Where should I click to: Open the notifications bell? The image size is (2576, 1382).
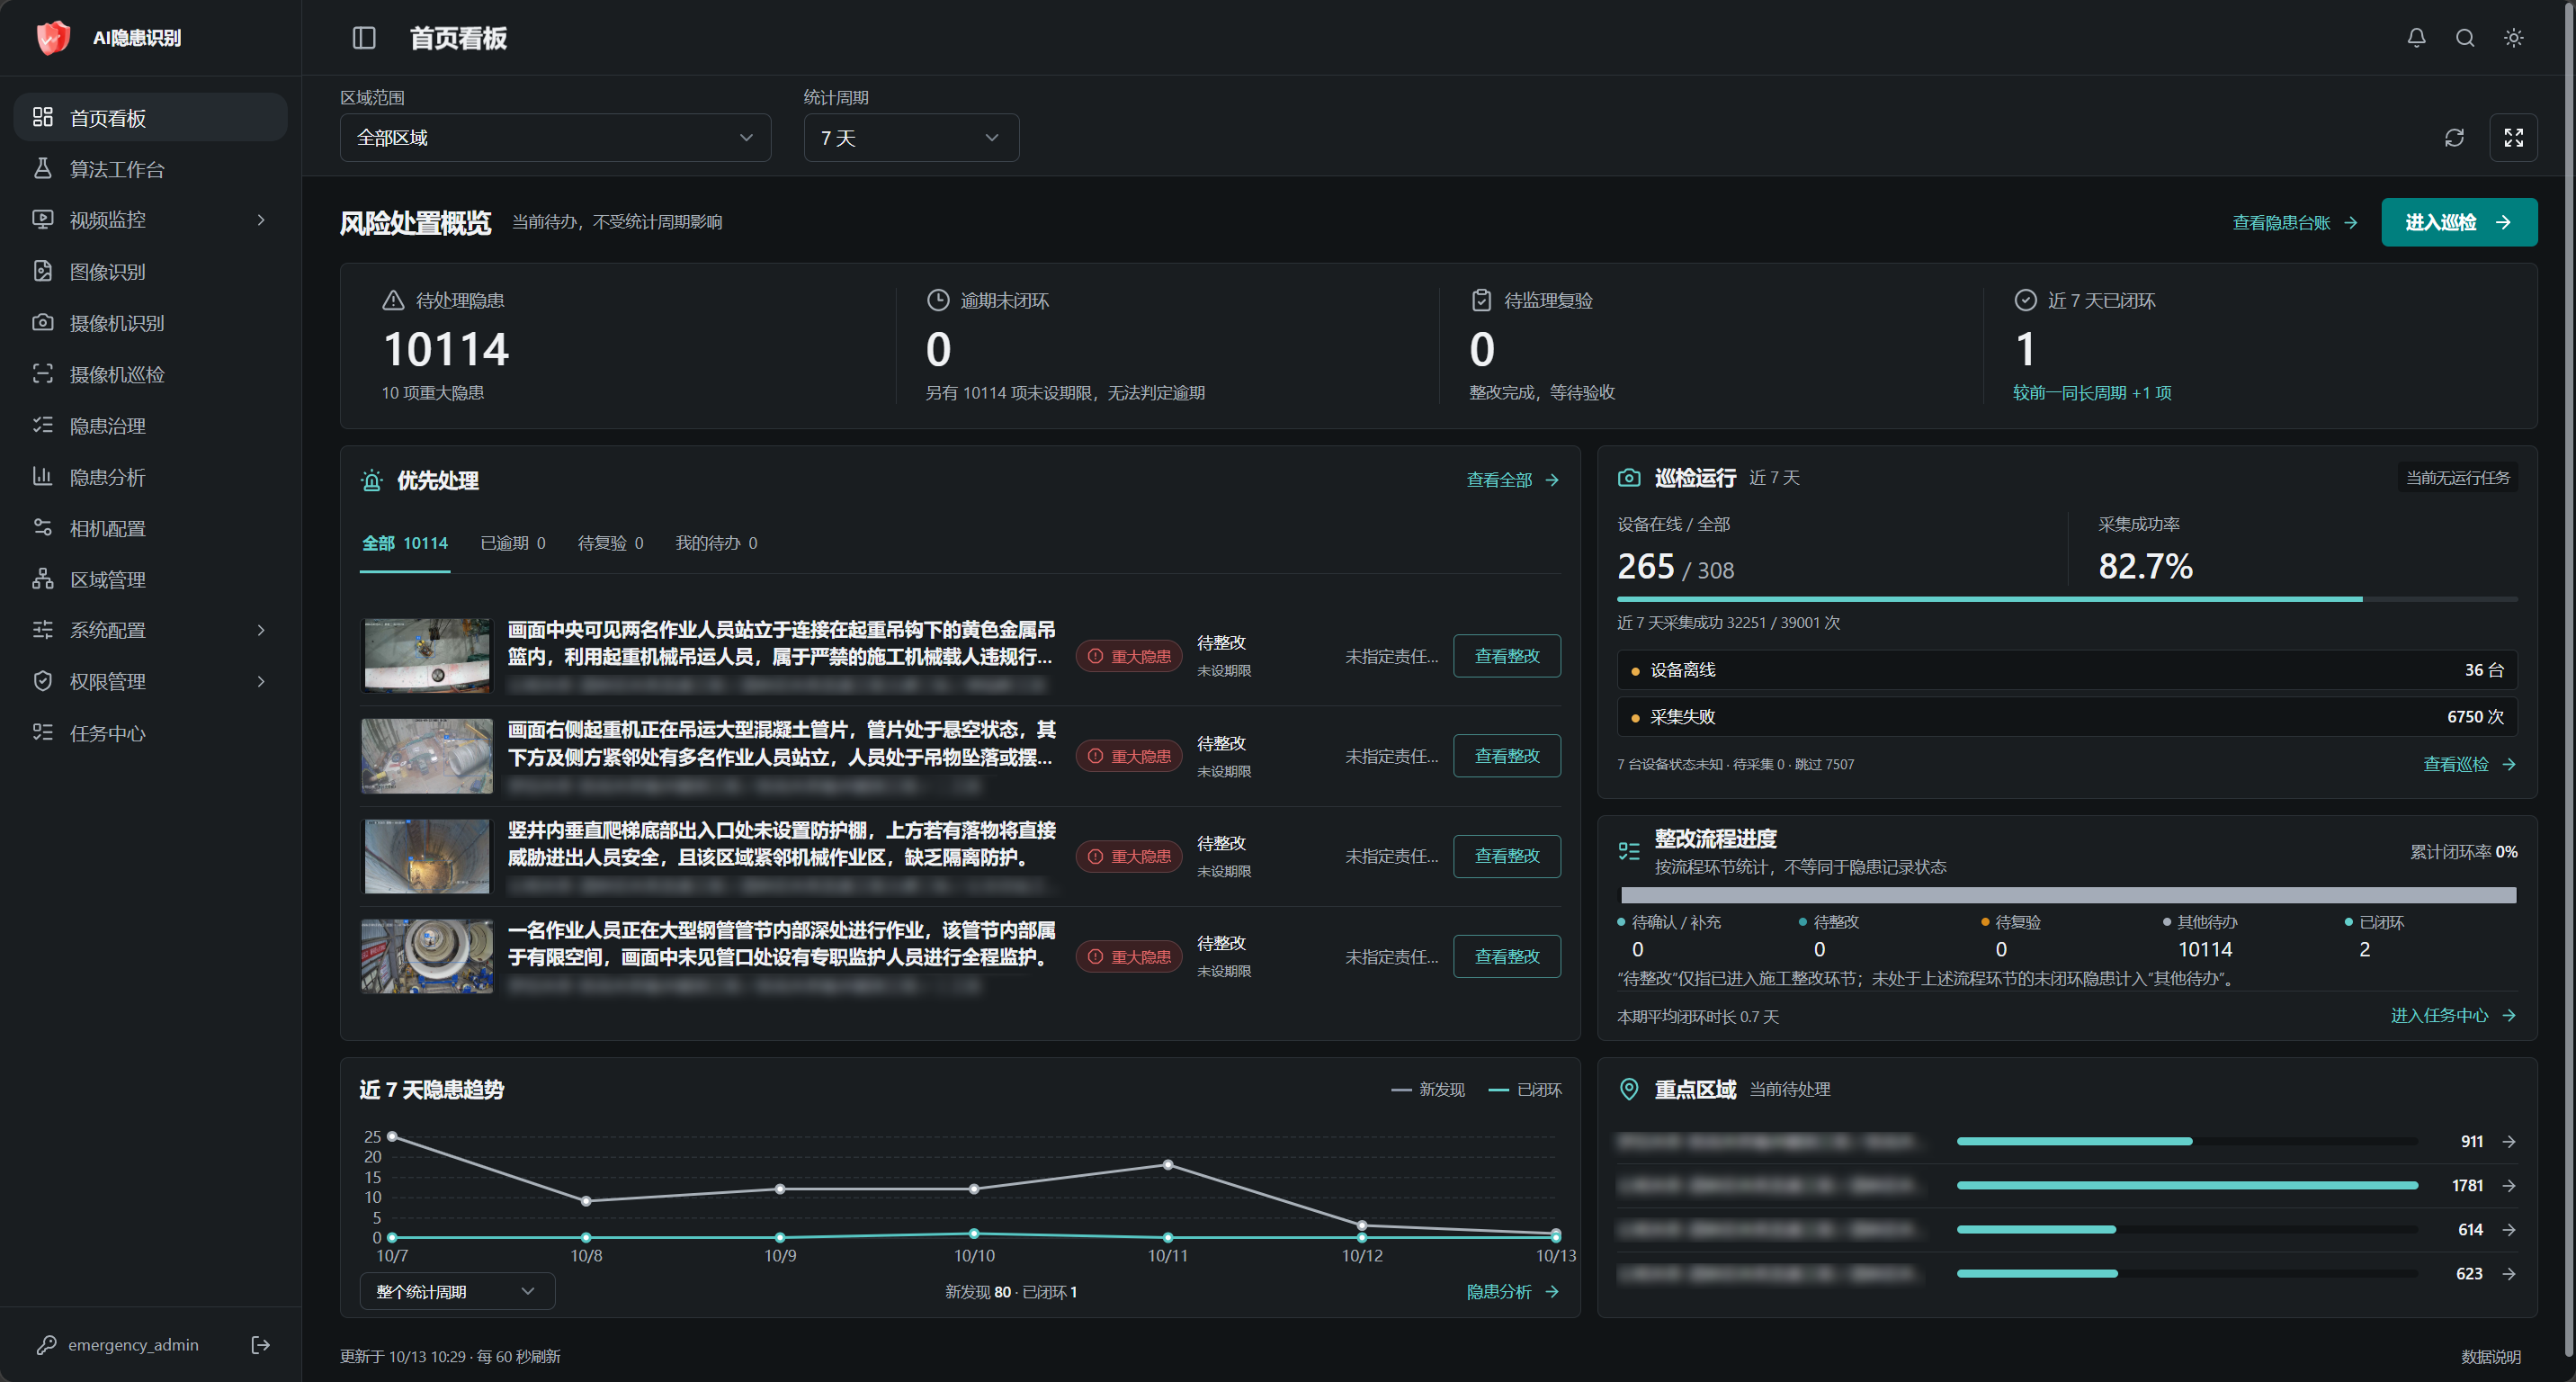[x=2416, y=38]
